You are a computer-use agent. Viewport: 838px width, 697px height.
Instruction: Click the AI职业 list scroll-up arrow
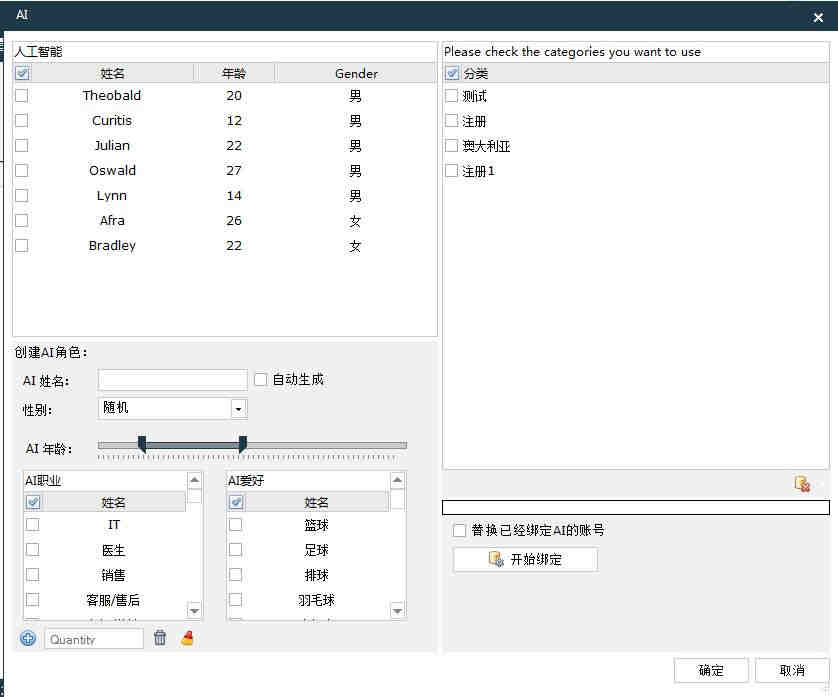195,480
